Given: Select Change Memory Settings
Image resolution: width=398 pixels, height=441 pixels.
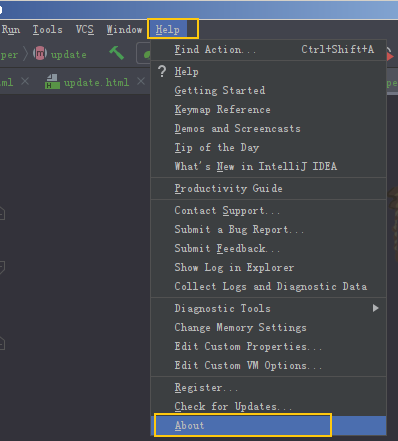Looking at the screenshot, I should pos(269,328).
